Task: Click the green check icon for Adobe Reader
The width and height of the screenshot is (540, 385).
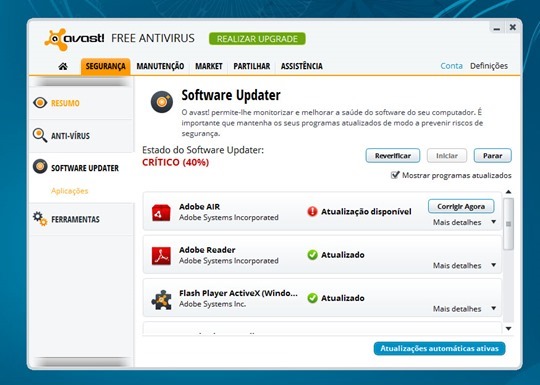Action: [x=312, y=255]
